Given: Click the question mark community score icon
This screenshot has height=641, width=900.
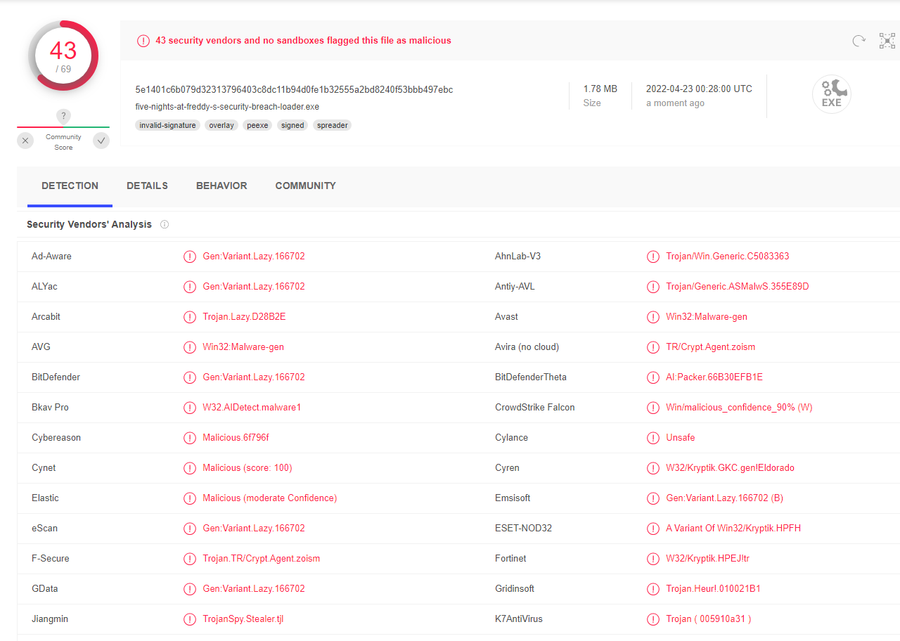Looking at the screenshot, I should pyautogui.click(x=63, y=116).
